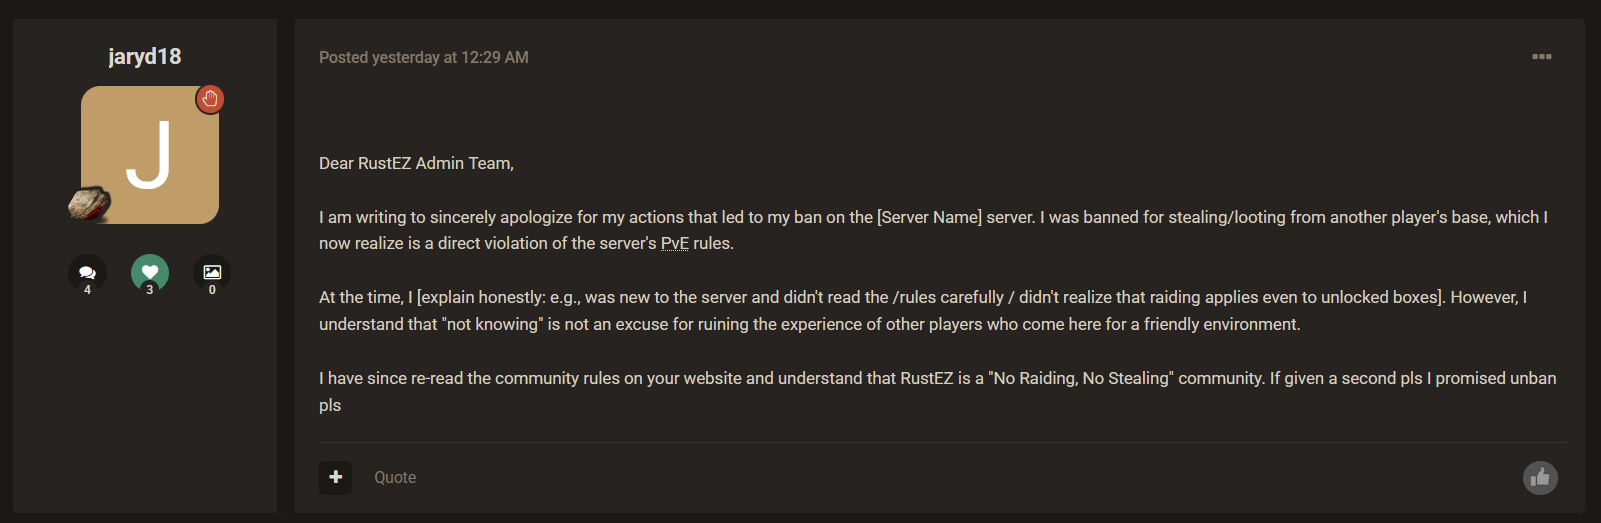This screenshot has width=1601, height=523.
Task: Click the '[Server Name]' placeholder text
Action: pyautogui.click(x=929, y=217)
